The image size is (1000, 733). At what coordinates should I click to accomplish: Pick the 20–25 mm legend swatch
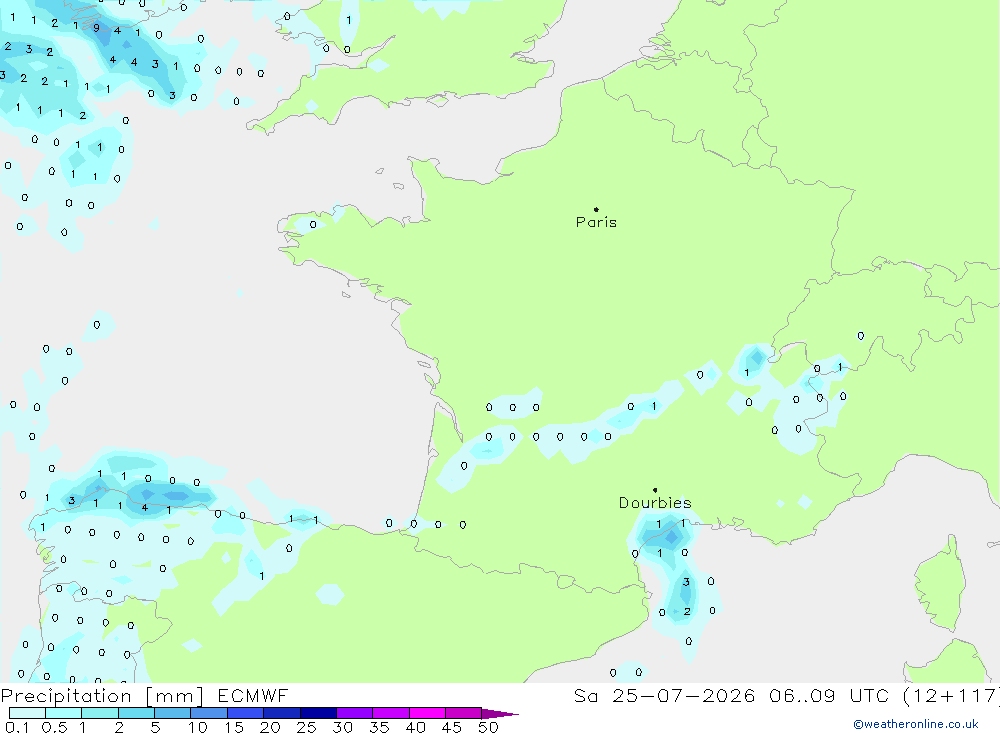(x=282, y=713)
